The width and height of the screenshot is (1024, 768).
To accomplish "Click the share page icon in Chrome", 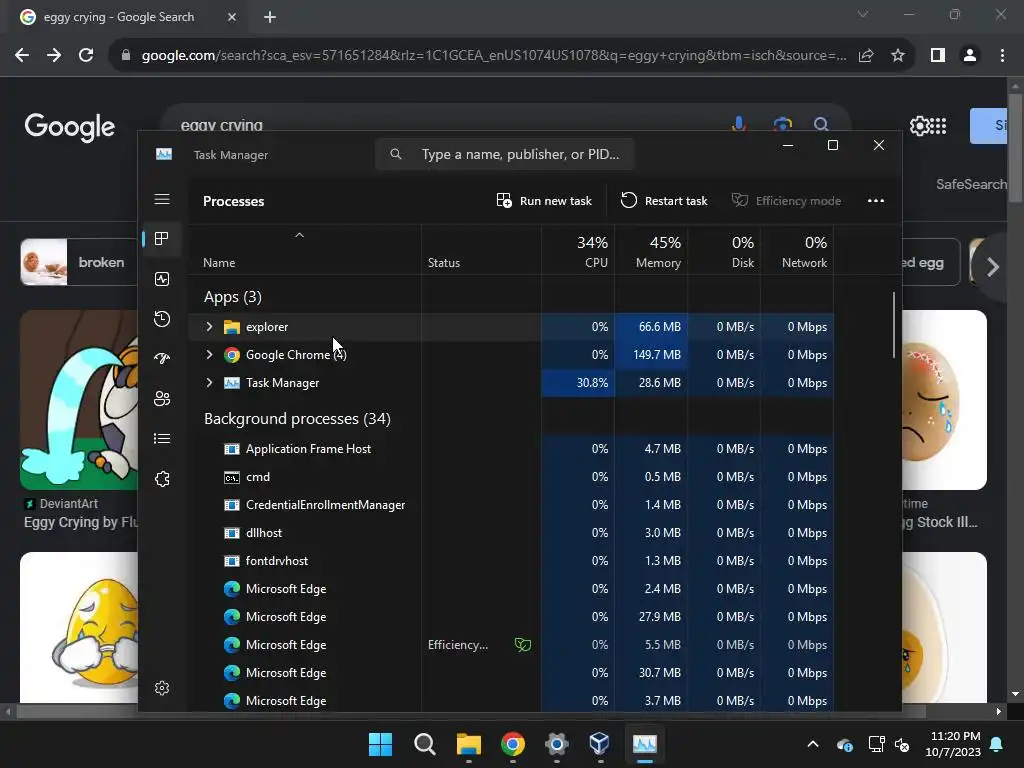I will tap(866, 56).
